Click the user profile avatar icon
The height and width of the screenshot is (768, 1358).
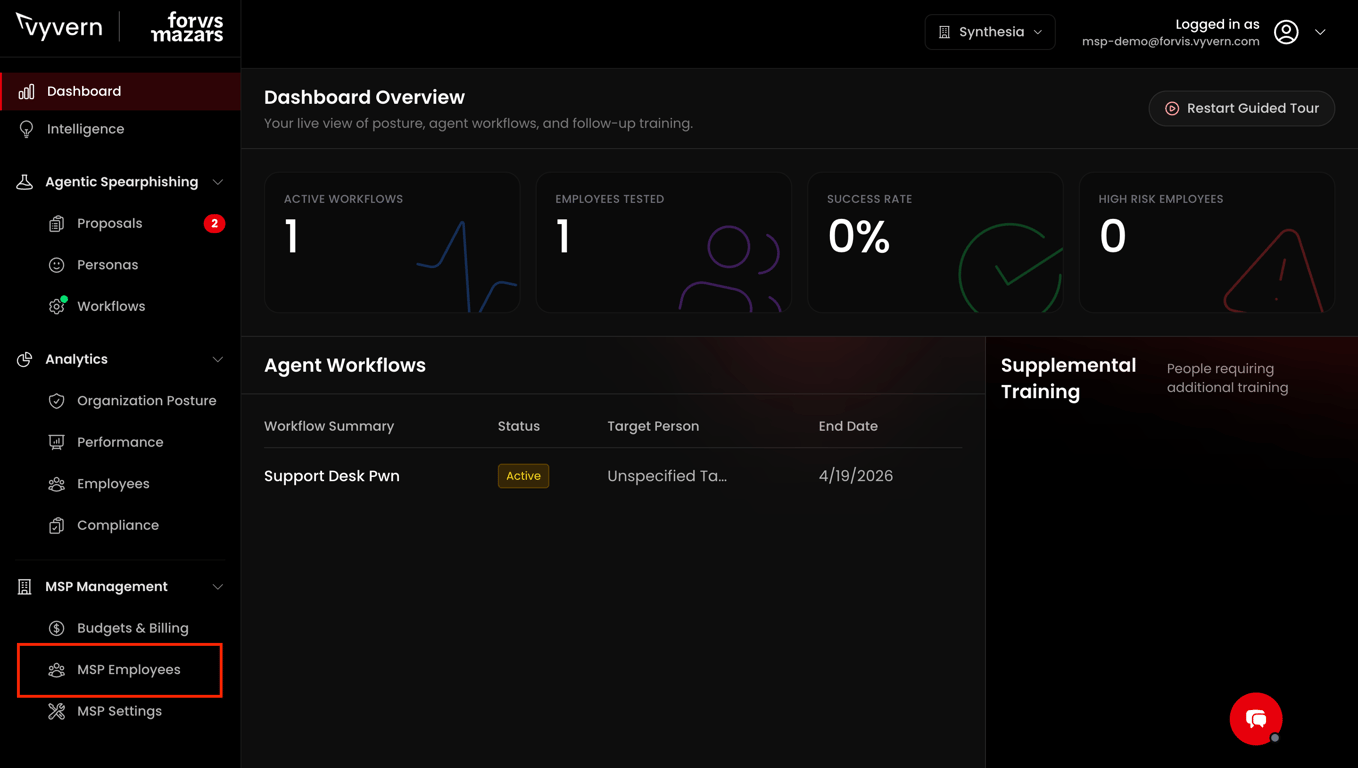coord(1286,32)
